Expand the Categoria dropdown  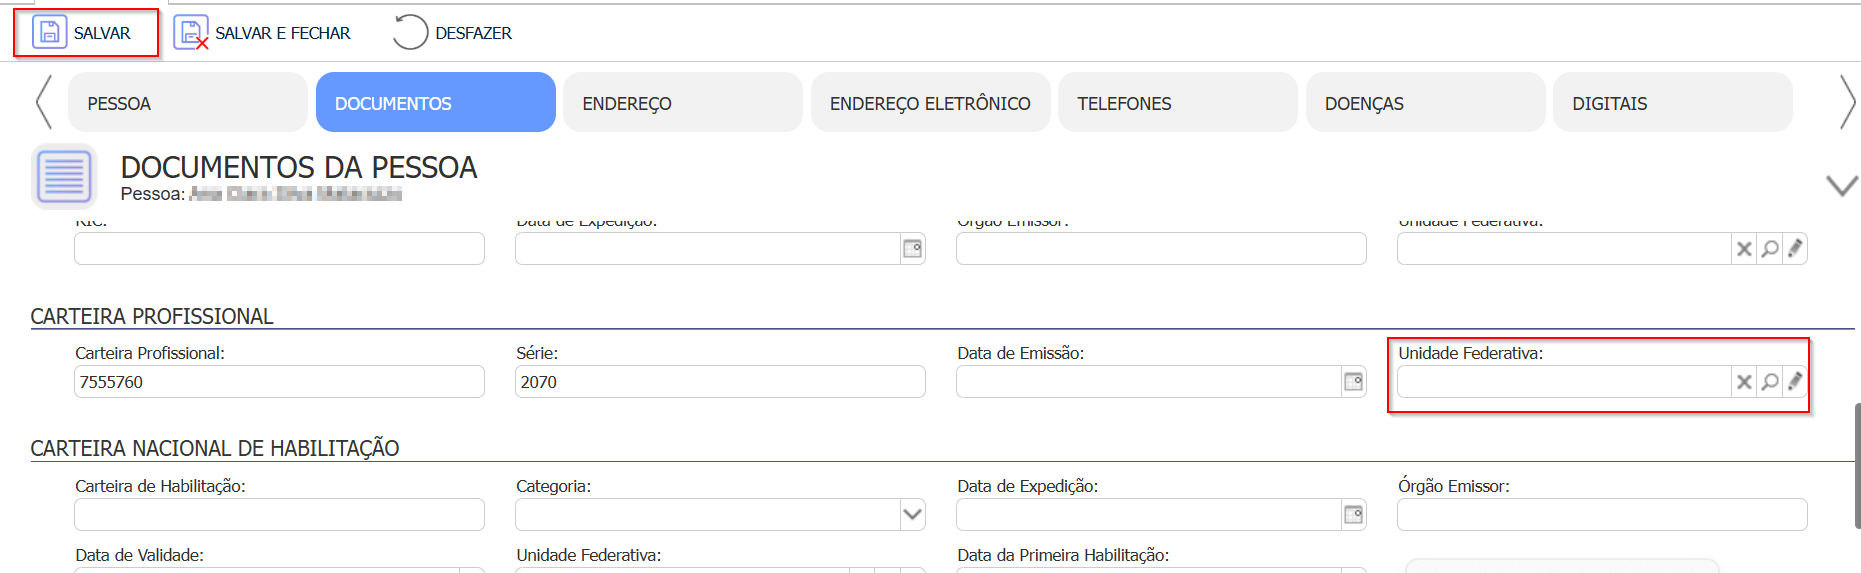click(911, 515)
